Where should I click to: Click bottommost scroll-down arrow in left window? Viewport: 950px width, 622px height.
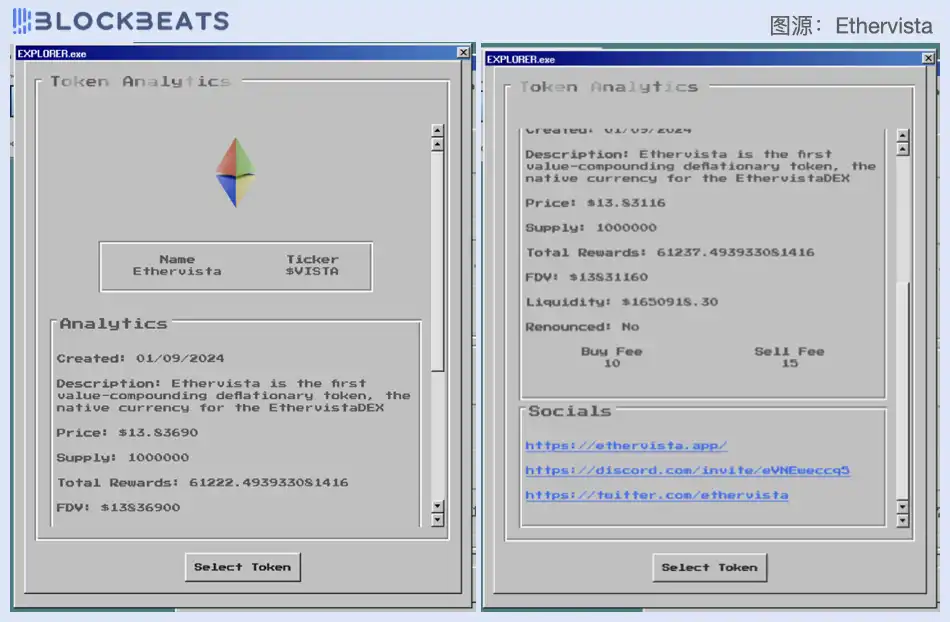pos(437,520)
